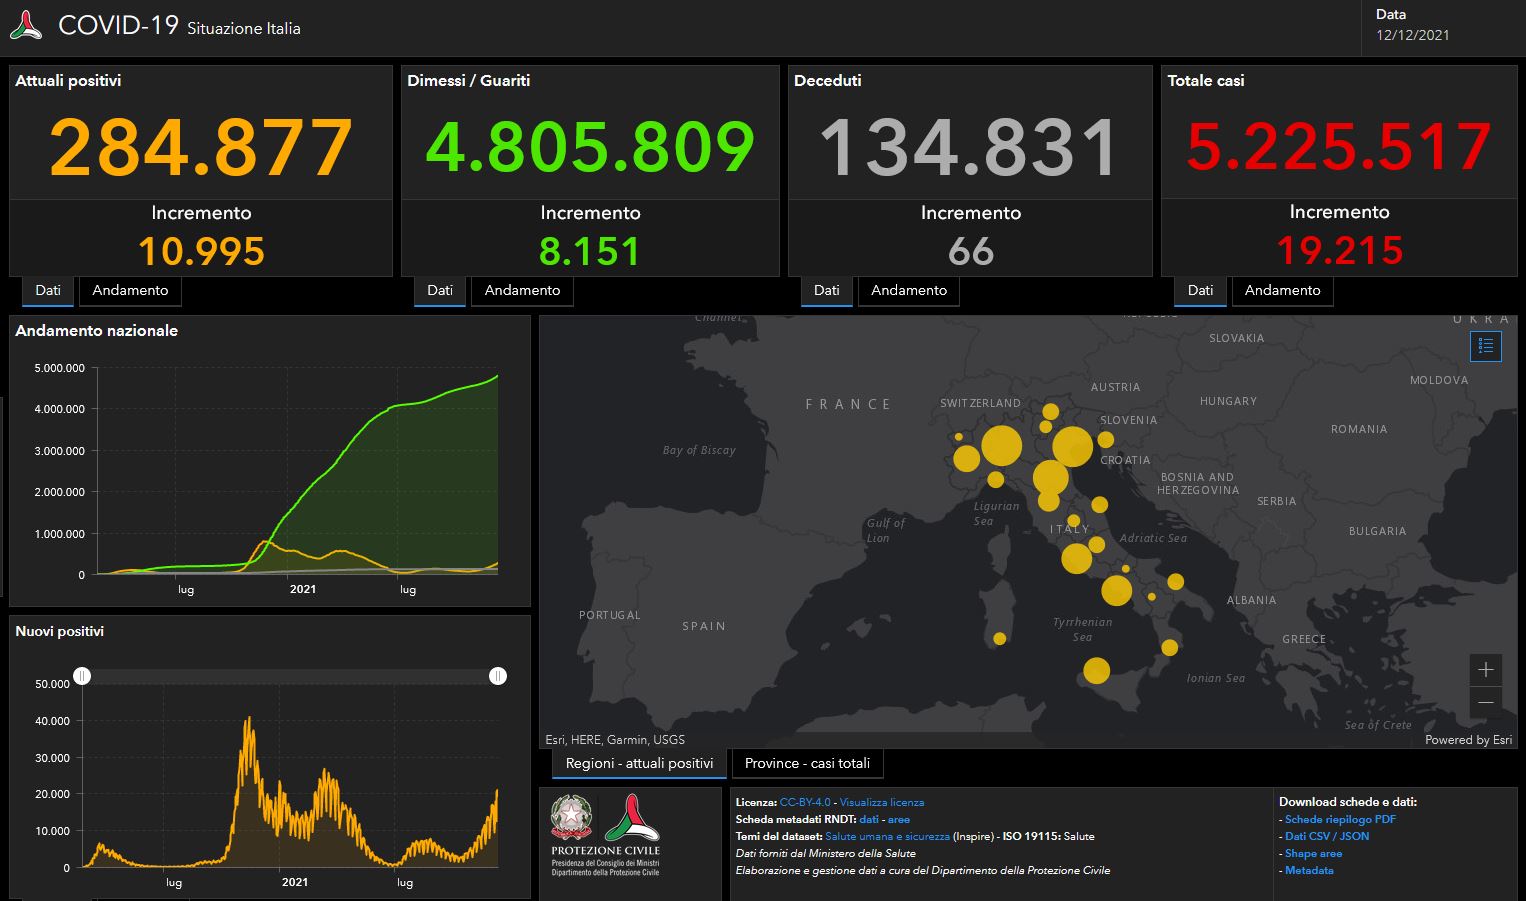1526x901 pixels.
Task: Select the Sardinia bubble on the map
Action: pos(999,638)
